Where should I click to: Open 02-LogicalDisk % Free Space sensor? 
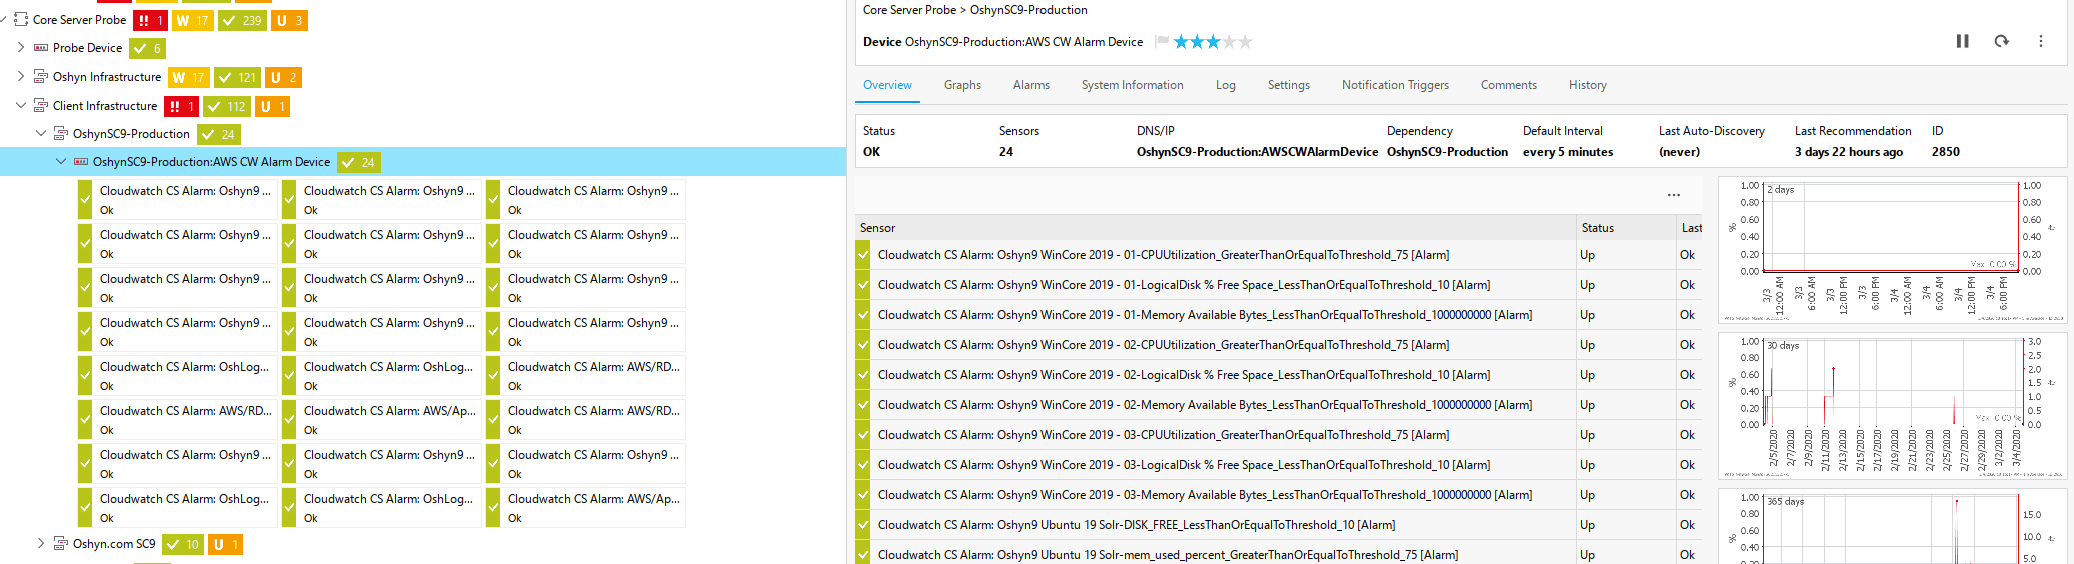click(x=1183, y=375)
